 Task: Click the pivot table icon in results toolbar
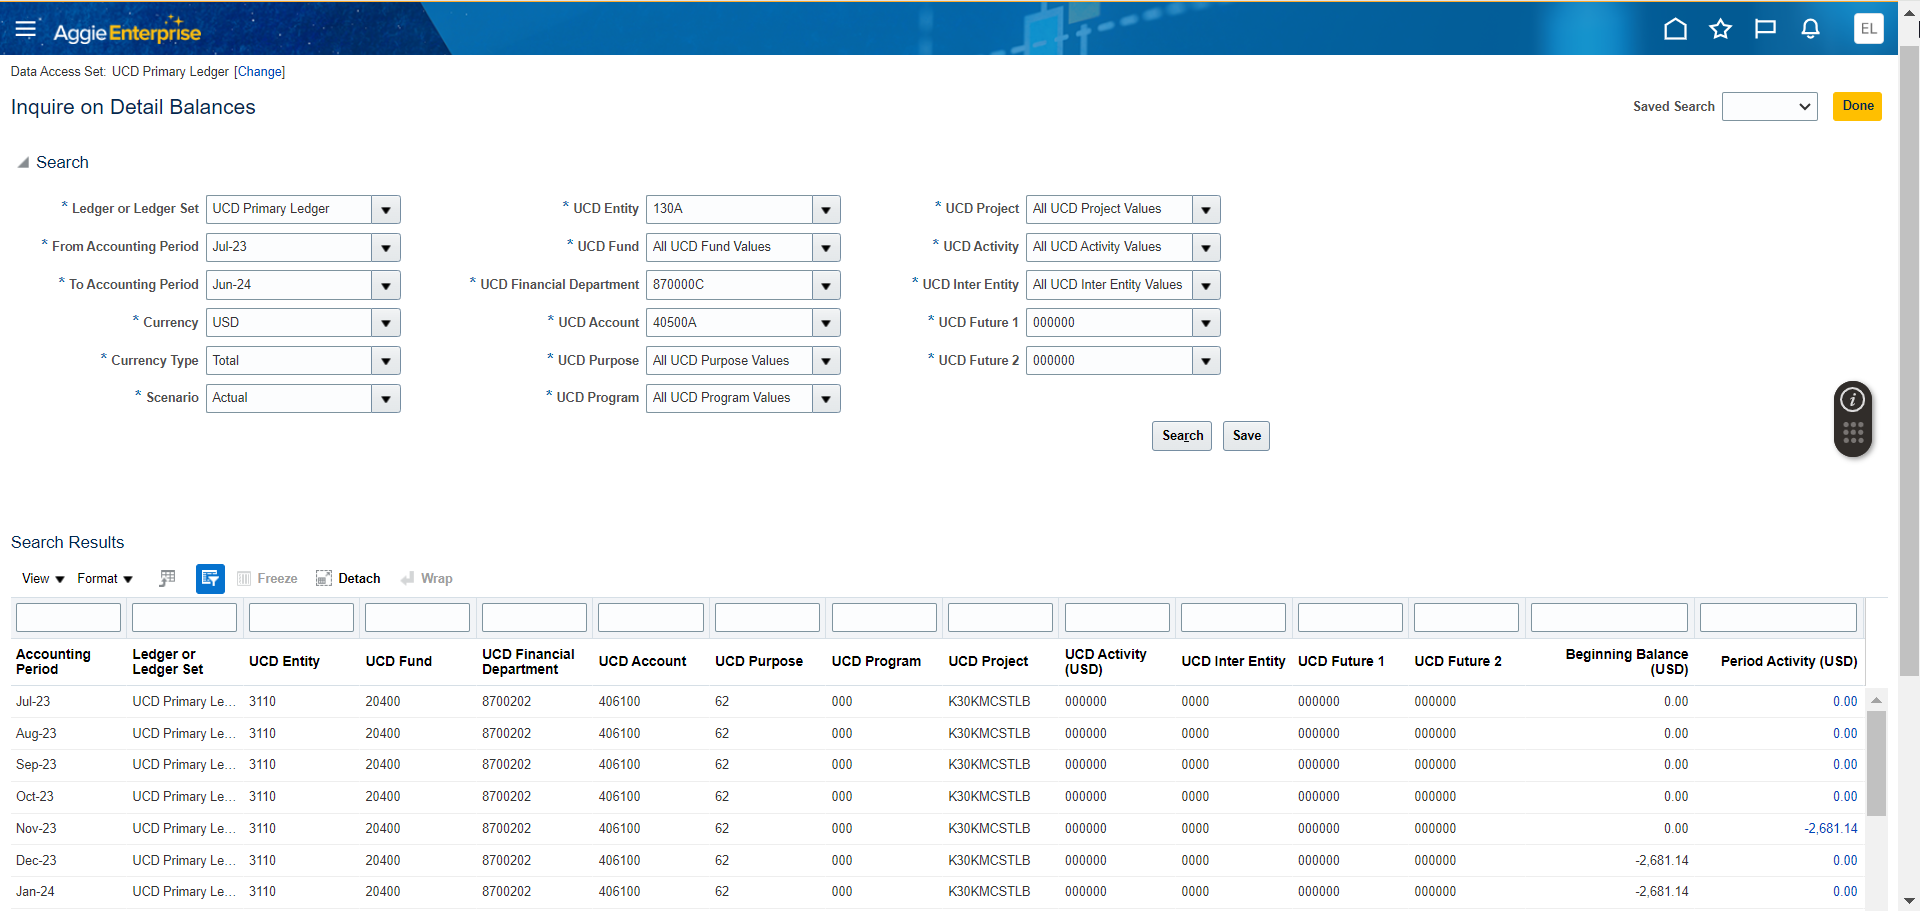click(x=167, y=579)
